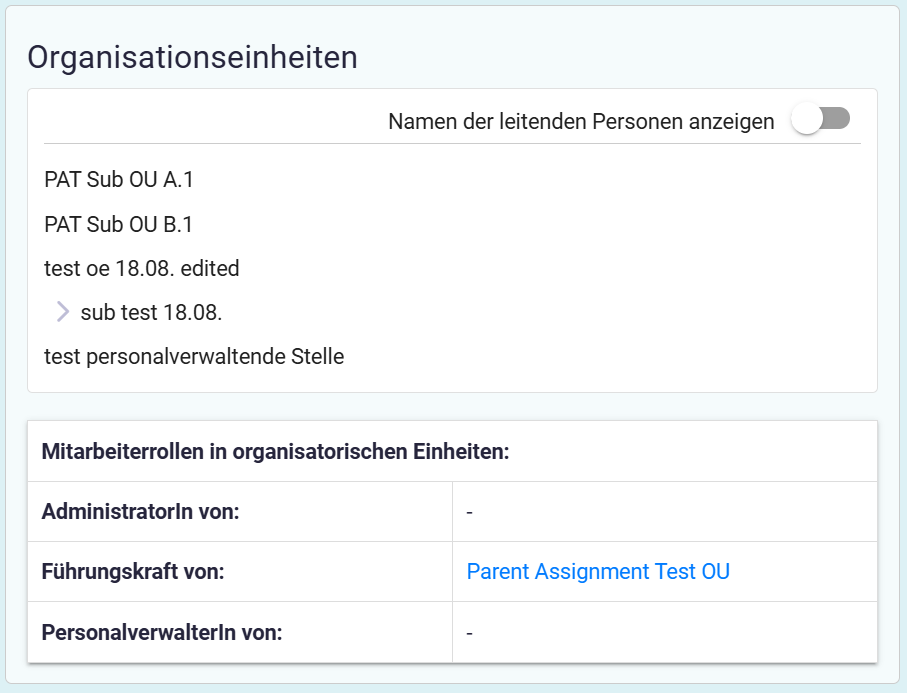The width and height of the screenshot is (907, 693).
Task: Click the white knob of the toggle switch
Action: point(806,120)
